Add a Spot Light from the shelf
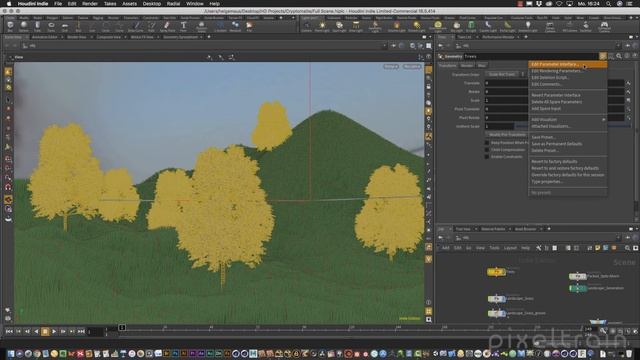The height and width of the screenshot is (360, 640). point(339,27)
